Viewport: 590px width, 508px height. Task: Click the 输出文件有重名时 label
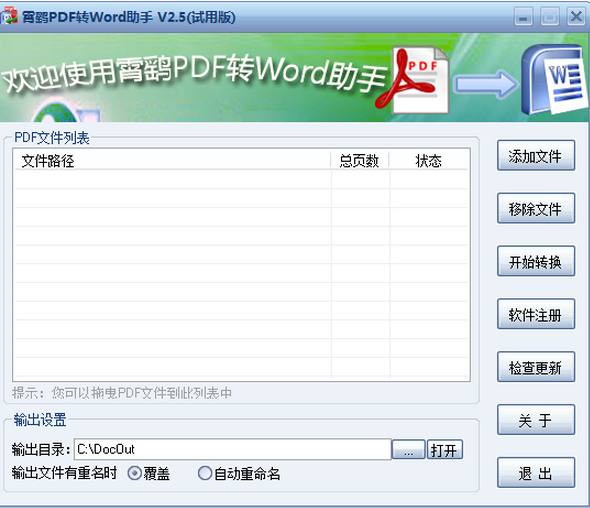(x=64, y=473)
